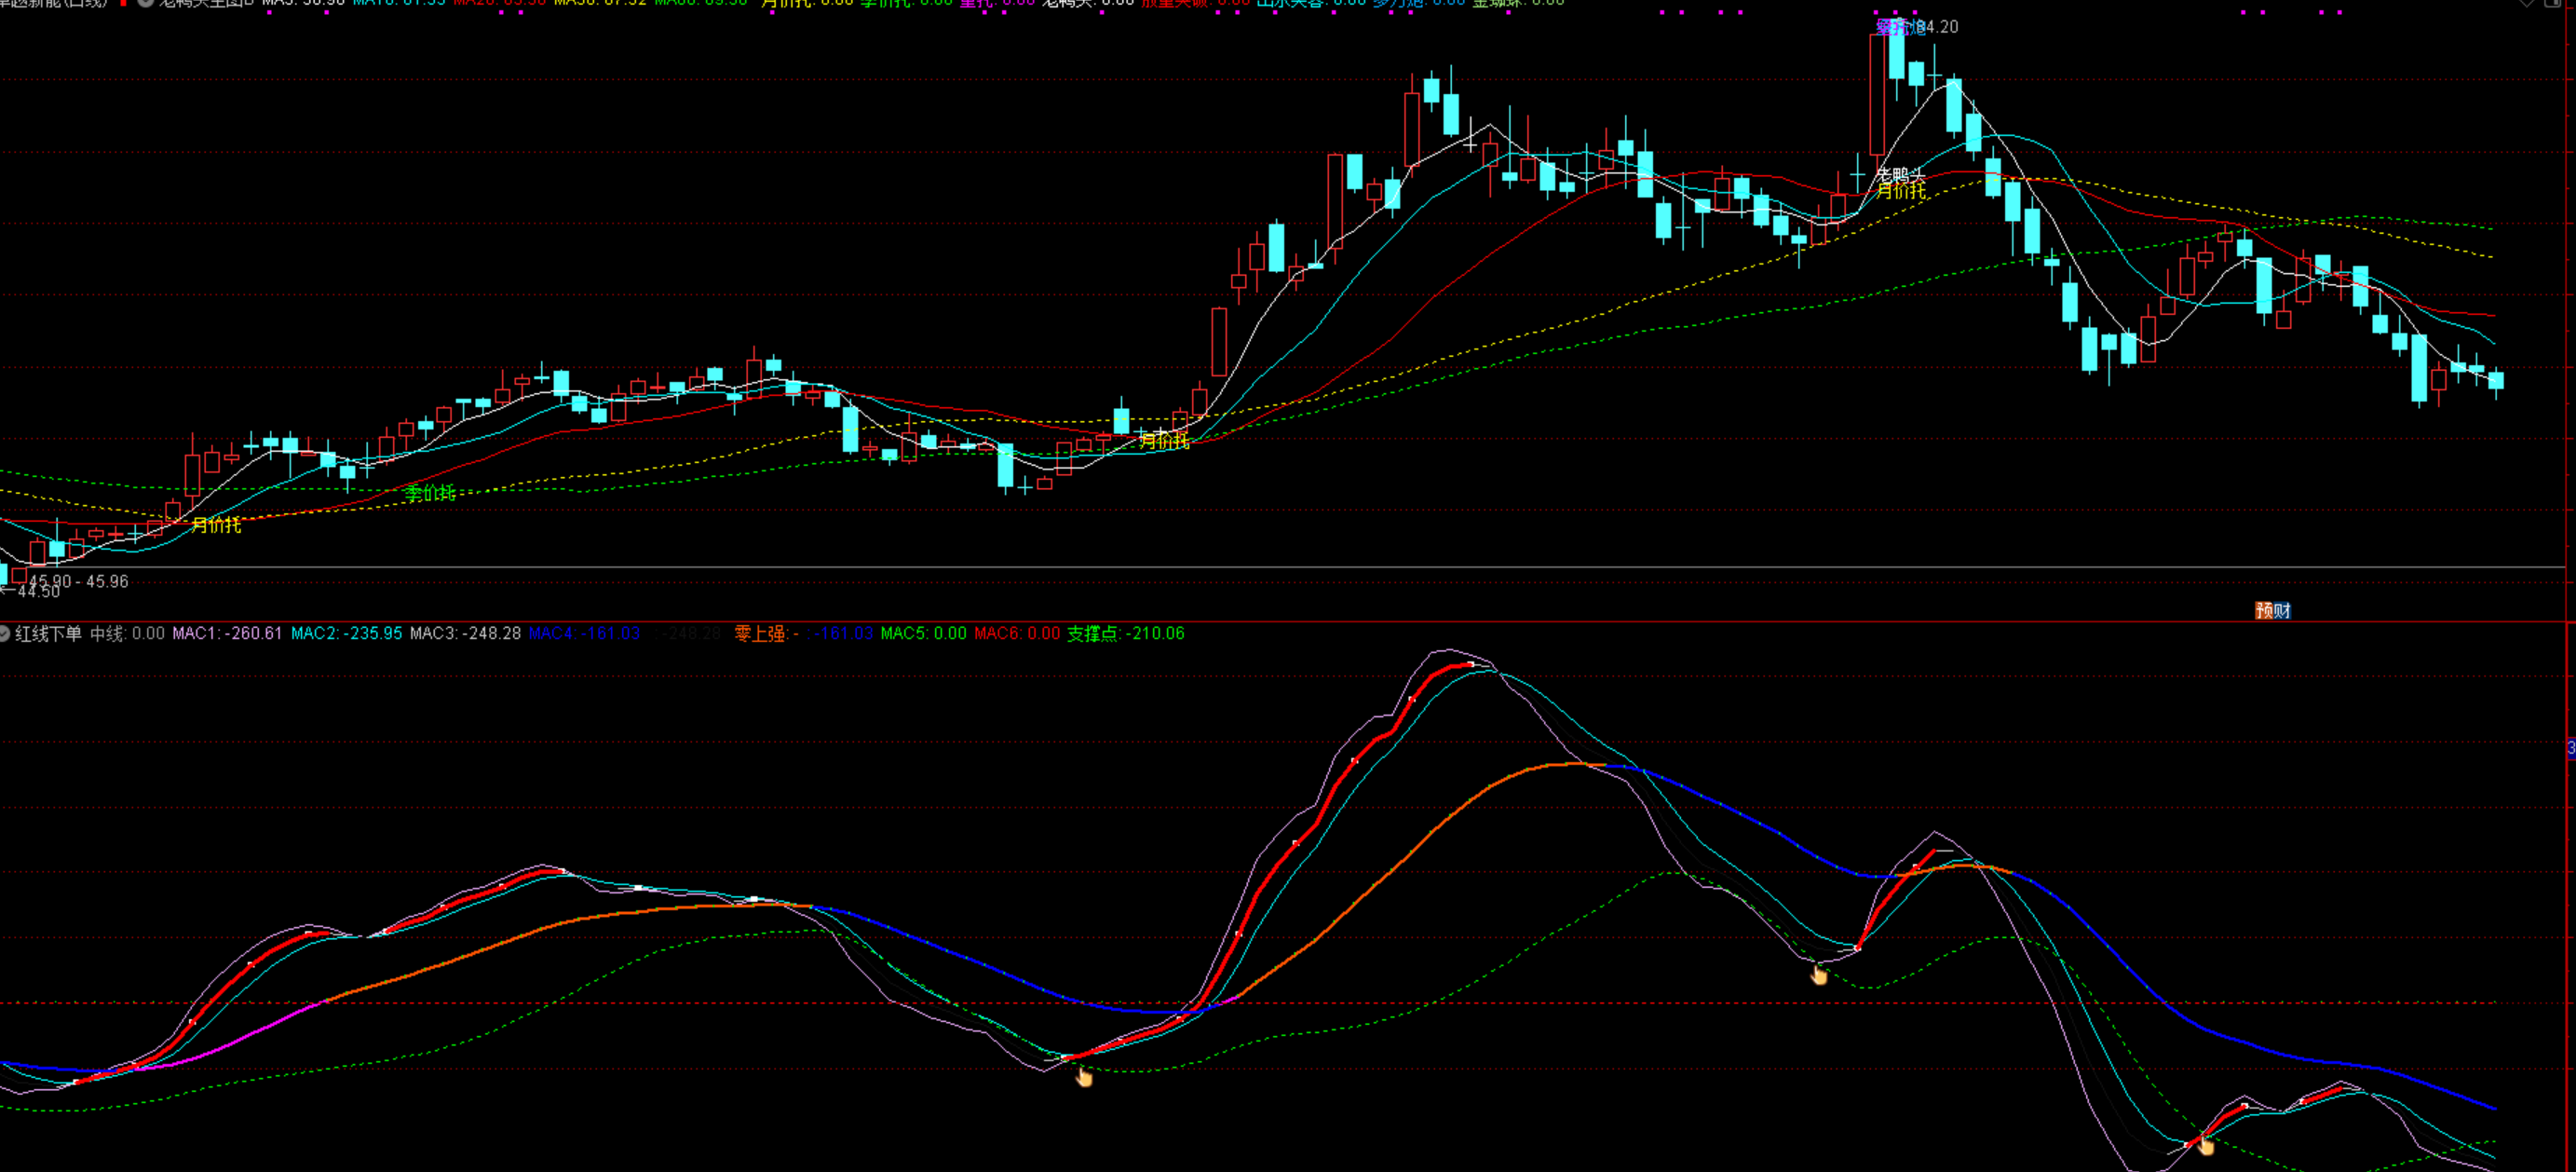2576x1172 pixels.
Task: Click the orange 预财 badge
Action: 2273,610
